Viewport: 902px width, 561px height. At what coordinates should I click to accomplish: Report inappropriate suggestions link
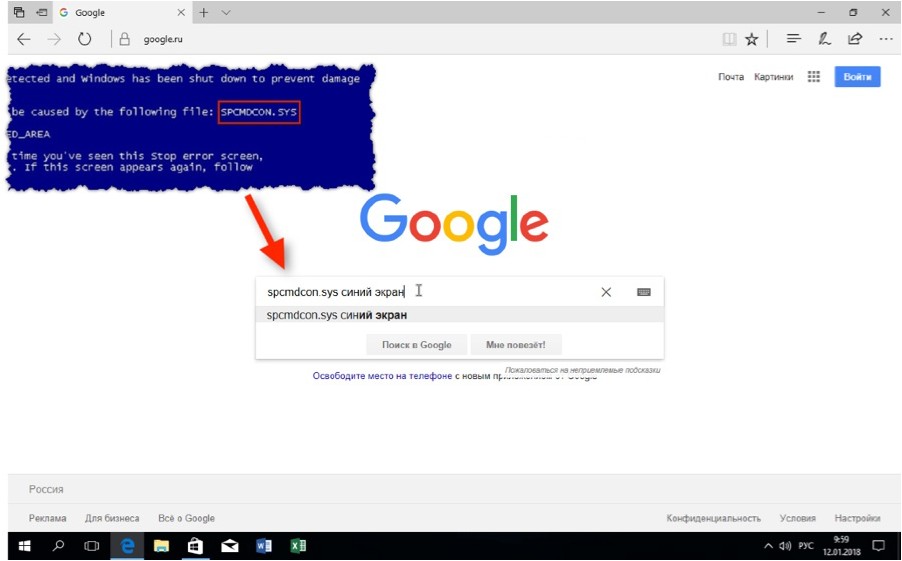582,370
